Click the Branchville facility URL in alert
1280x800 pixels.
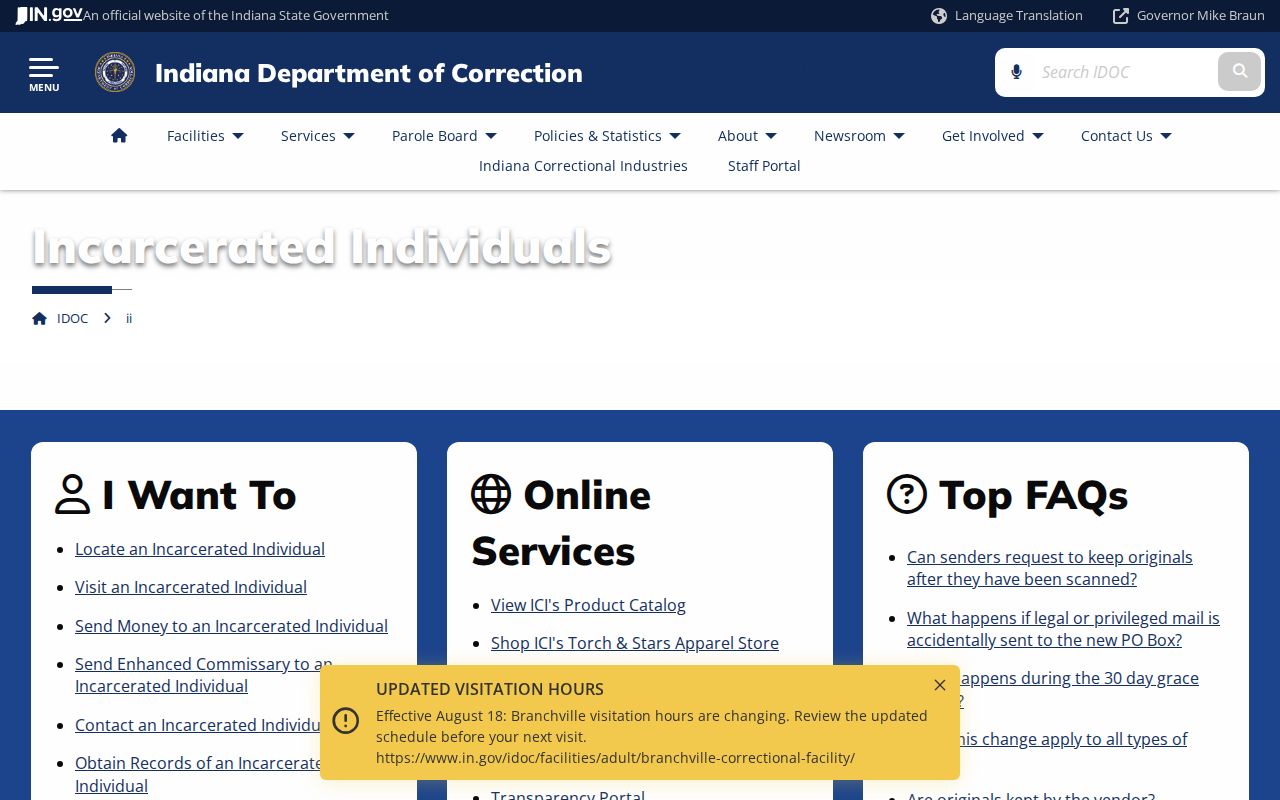pyautogui.click(x=615, y=758)
